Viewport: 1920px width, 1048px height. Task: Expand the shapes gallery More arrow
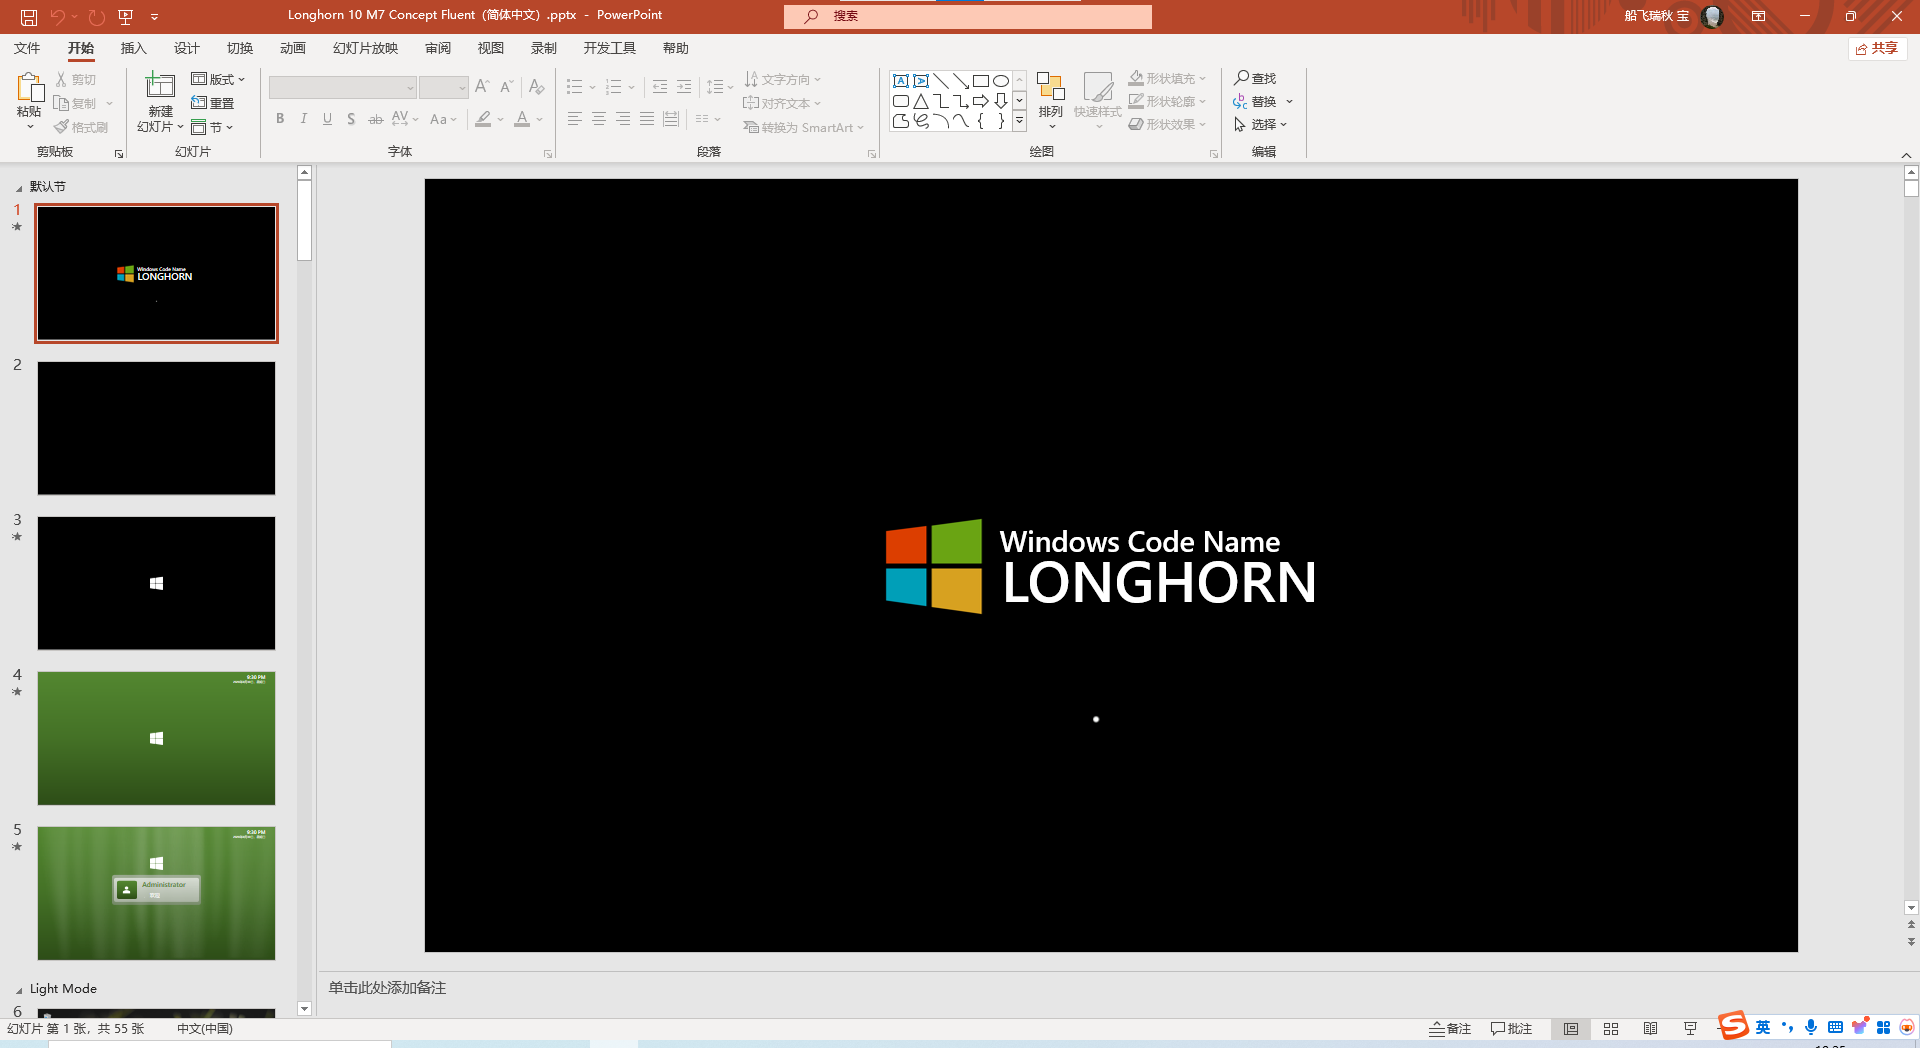[x=1019, y=121]
